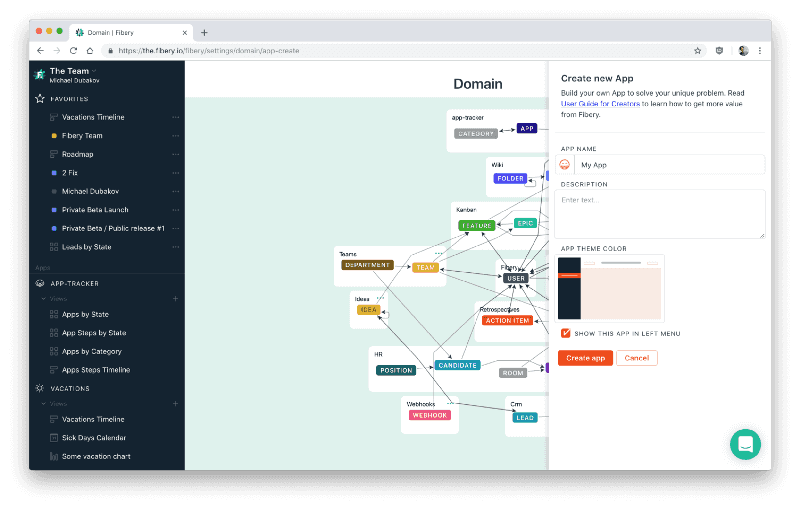Collapse the Views section under App-Tracker
Image resolution: width=800 pixels, height=508 pixels.
click(x=43, y=298)
